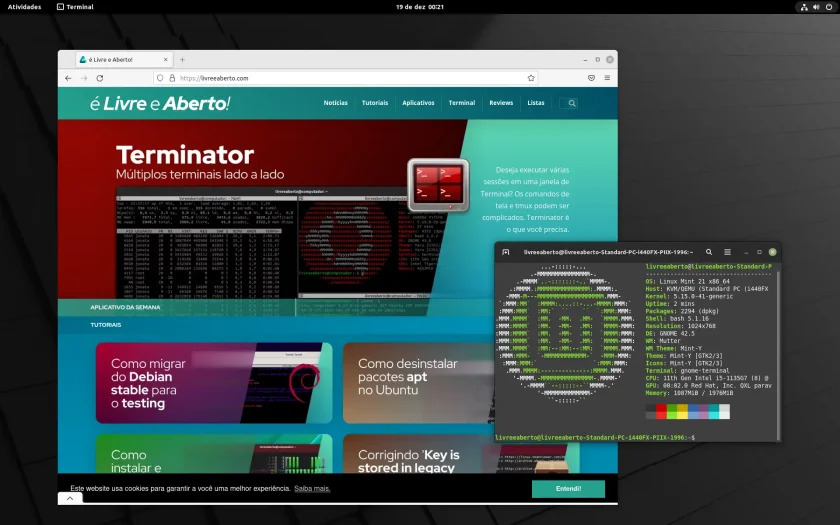Go back with Firefox back arrow
The height and width of the screenshot is (525, 840).
pyautogui.click(x=68, y=78)
